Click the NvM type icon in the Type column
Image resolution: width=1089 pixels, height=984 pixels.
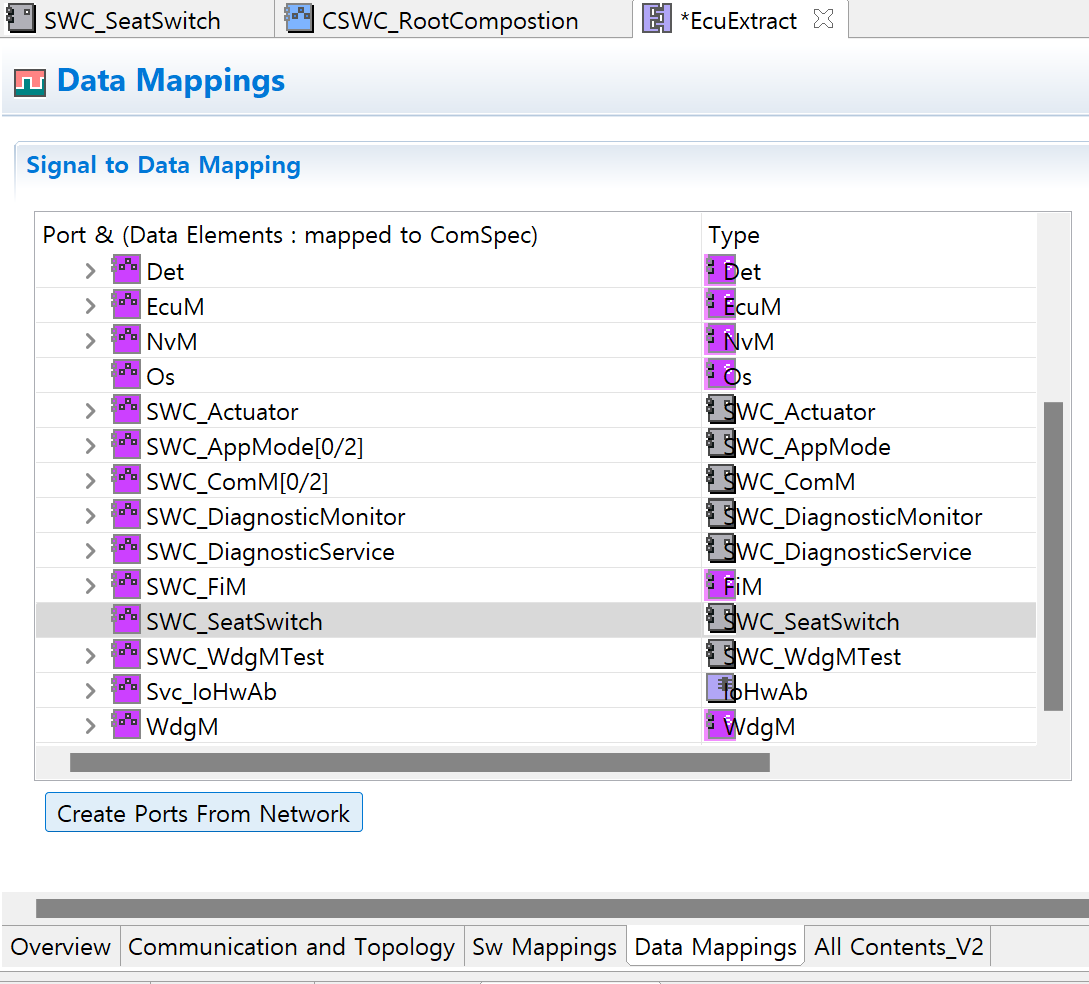click(720, 340)
